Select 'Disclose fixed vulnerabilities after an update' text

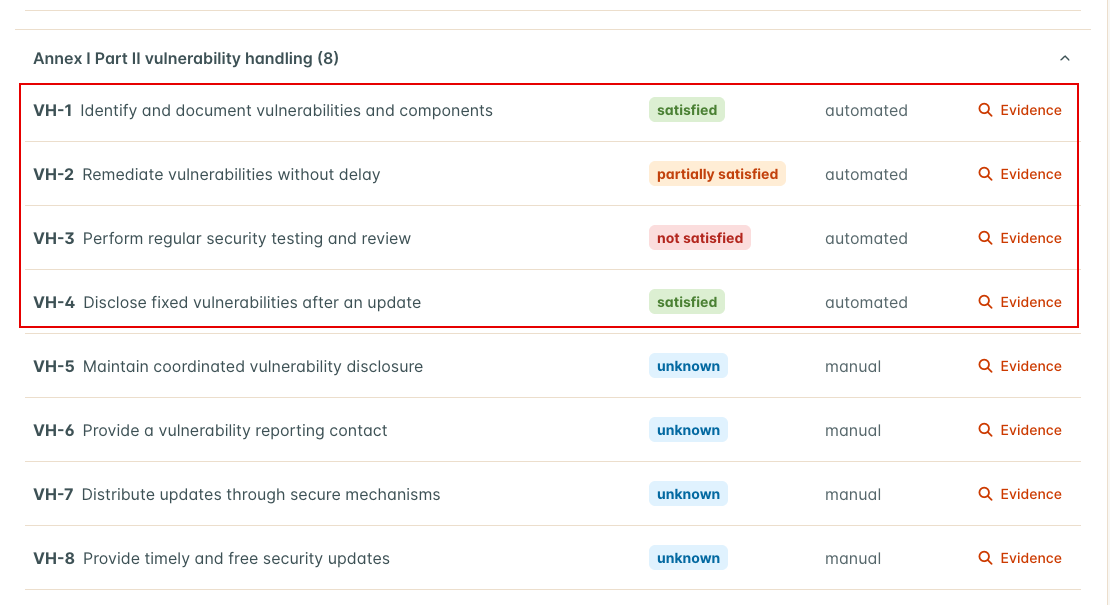coord(252,303)
